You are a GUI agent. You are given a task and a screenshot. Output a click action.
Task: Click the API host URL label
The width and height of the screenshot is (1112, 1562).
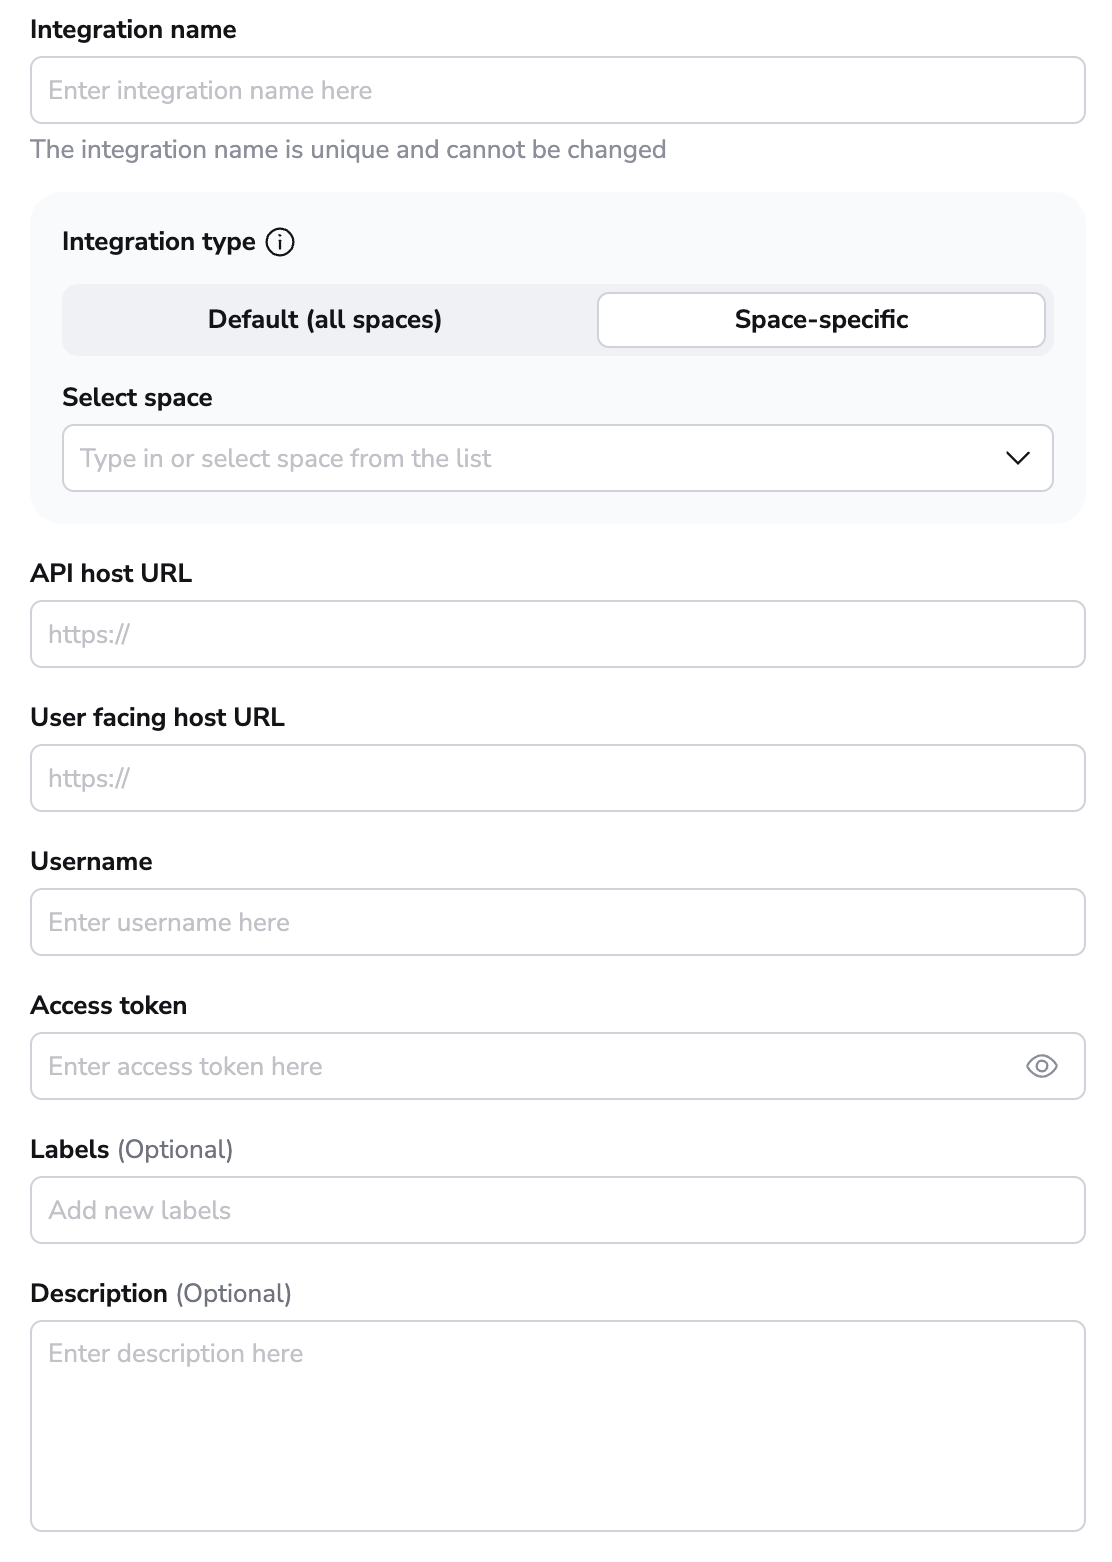[111, 573]
